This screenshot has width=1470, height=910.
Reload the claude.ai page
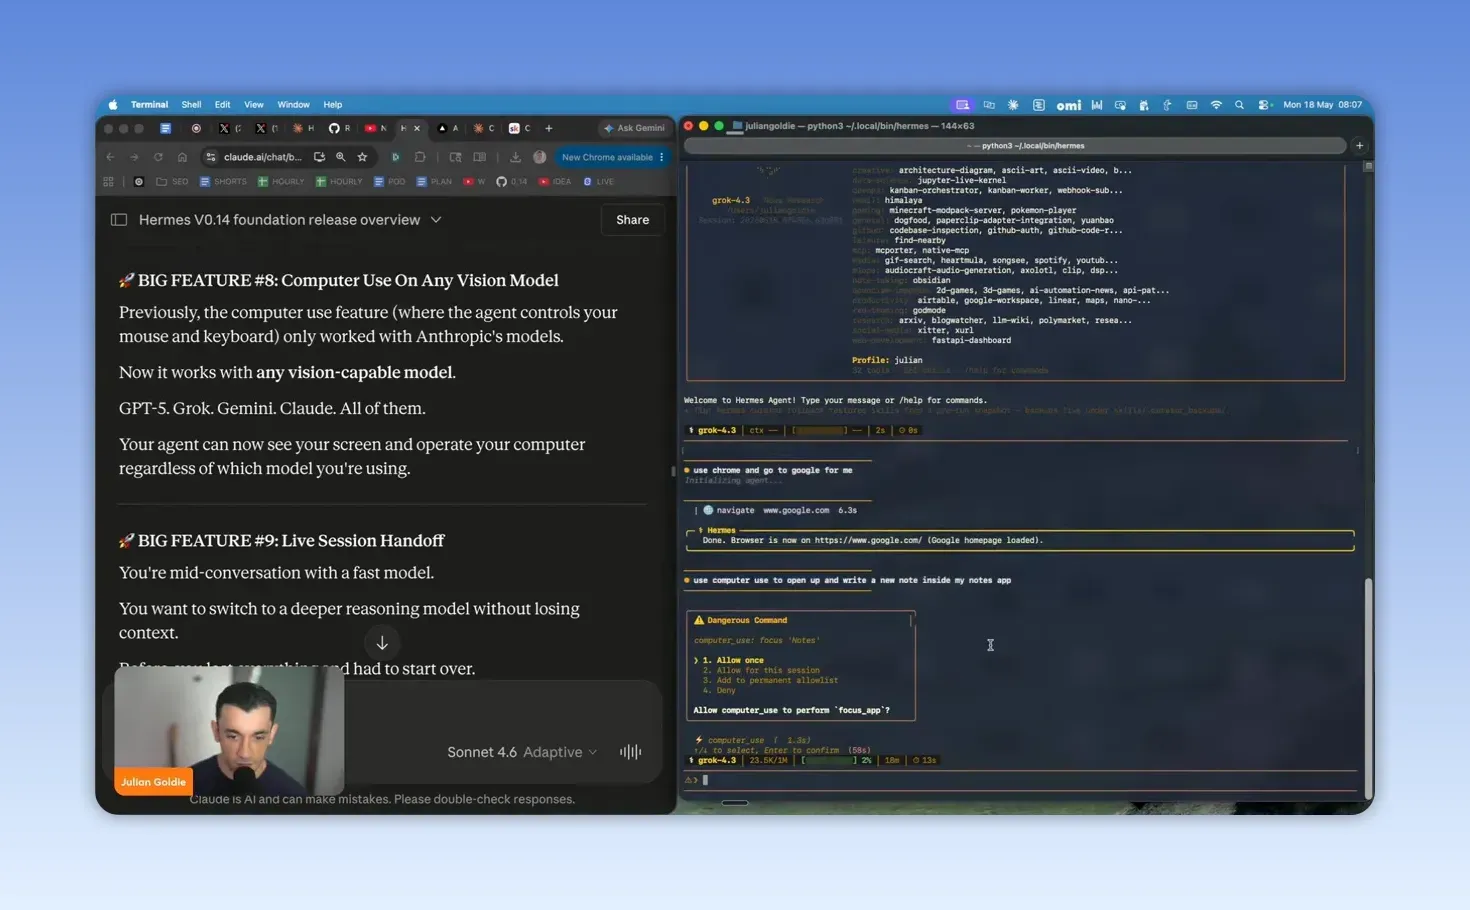(x=158, y=157)
